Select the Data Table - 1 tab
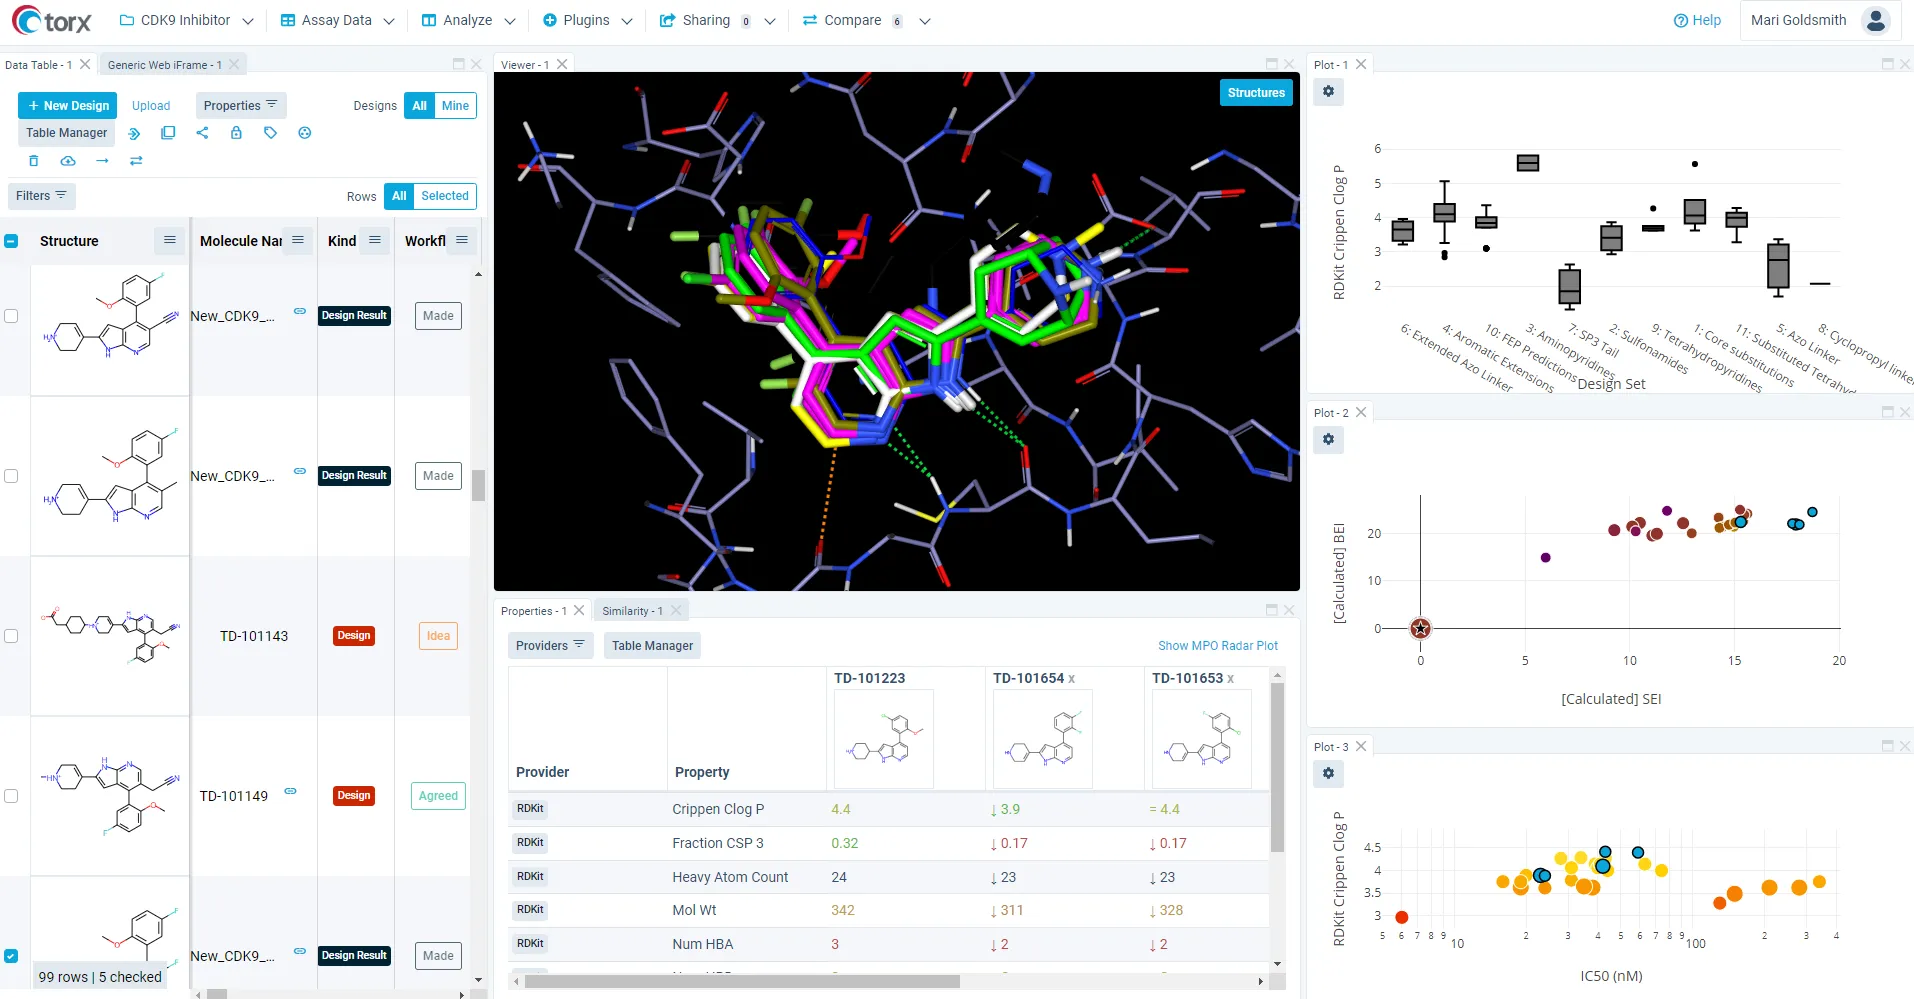This screenshot has height=999, width=1914. tap(38, 65)
